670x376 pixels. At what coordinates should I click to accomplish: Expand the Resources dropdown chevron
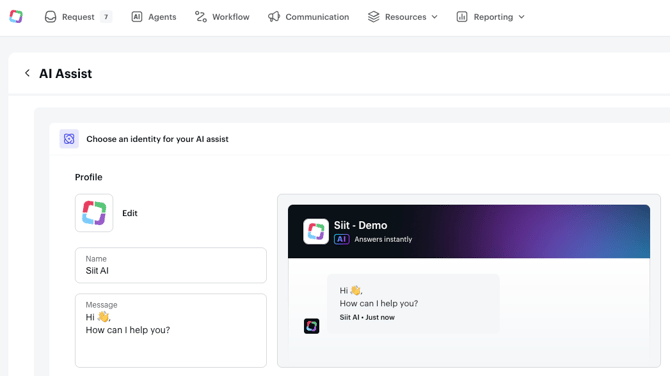pos(435,17)
